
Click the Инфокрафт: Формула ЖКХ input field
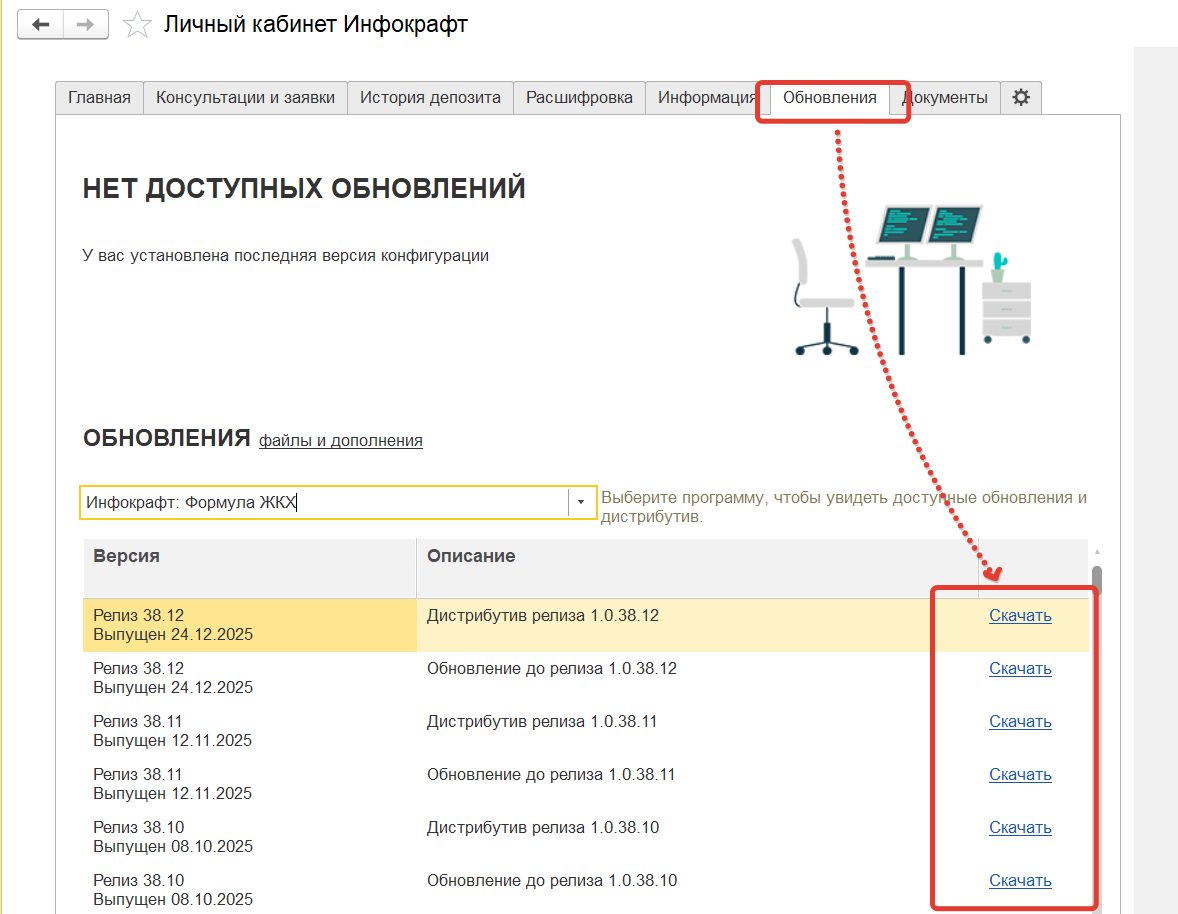[x=323, y=502]
